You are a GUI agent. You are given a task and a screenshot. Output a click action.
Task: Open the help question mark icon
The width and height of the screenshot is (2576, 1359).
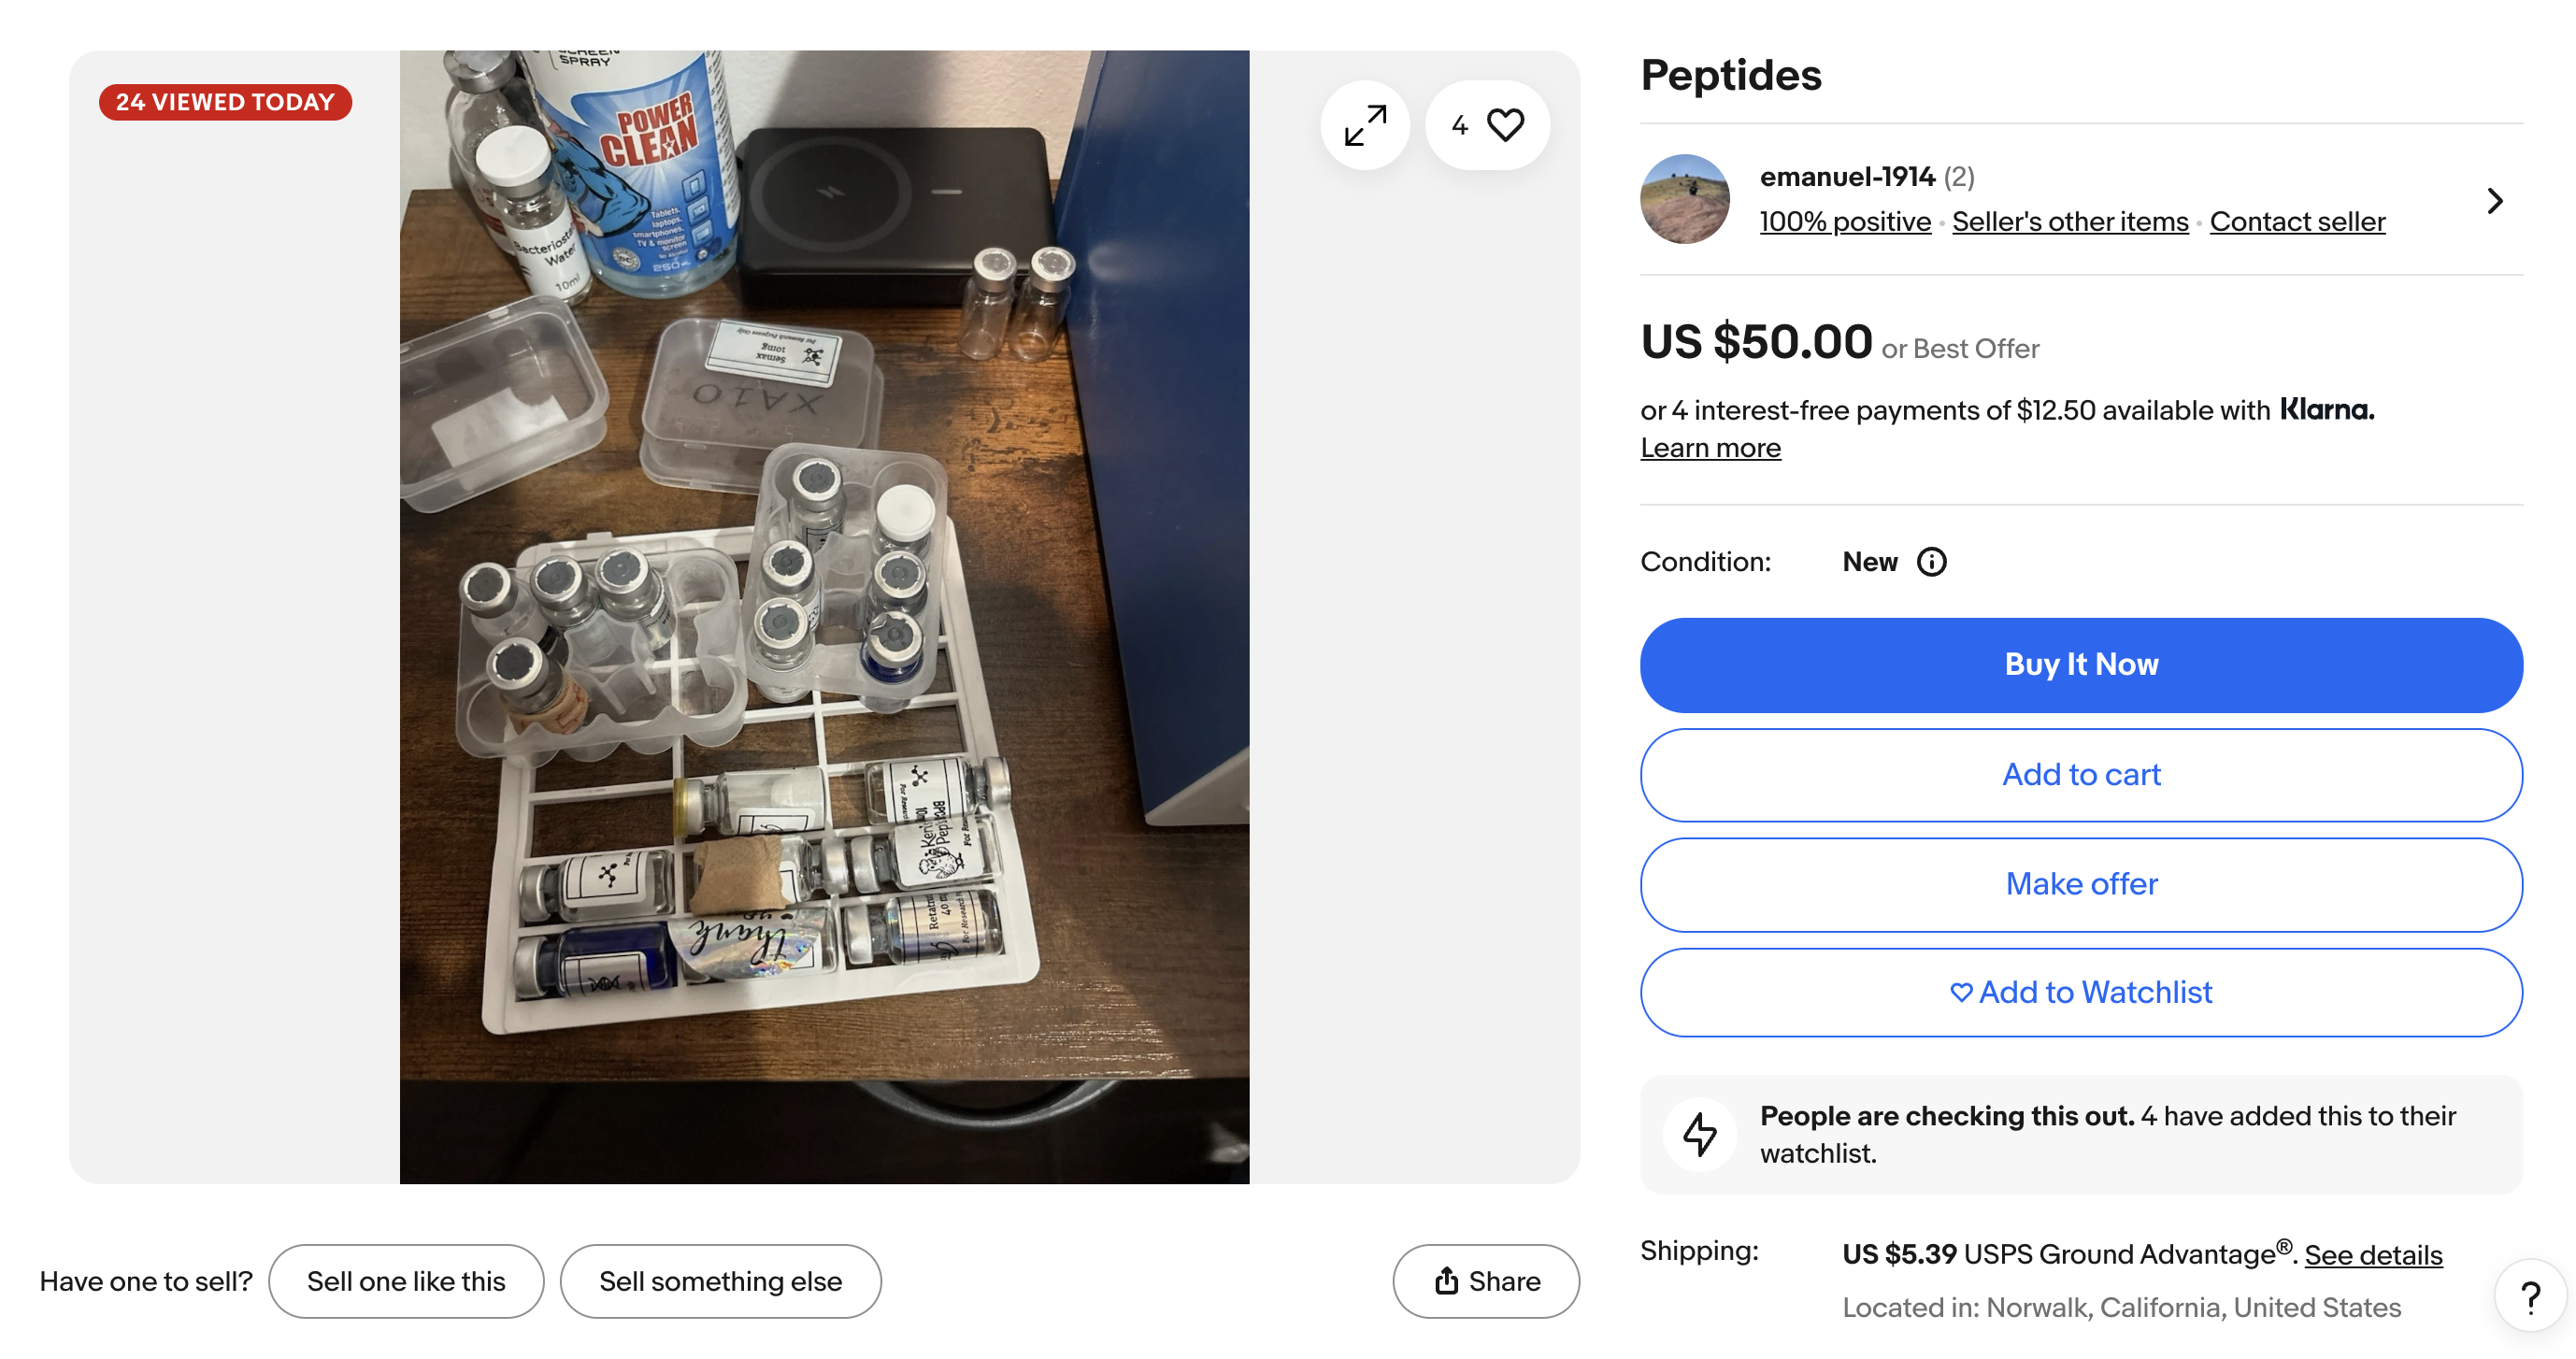pos(2531,1296)
